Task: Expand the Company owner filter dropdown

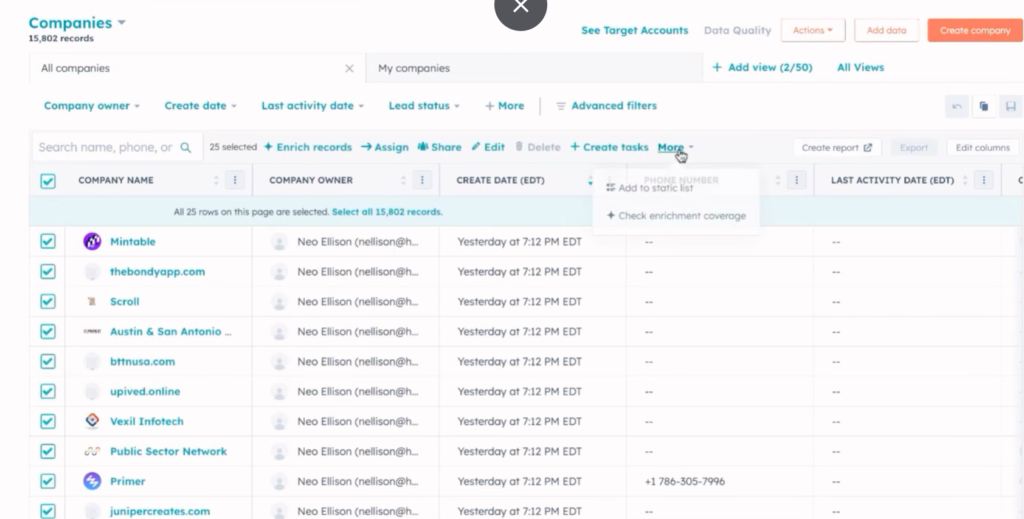Action: pyautogui.click(x=91, y=106)
